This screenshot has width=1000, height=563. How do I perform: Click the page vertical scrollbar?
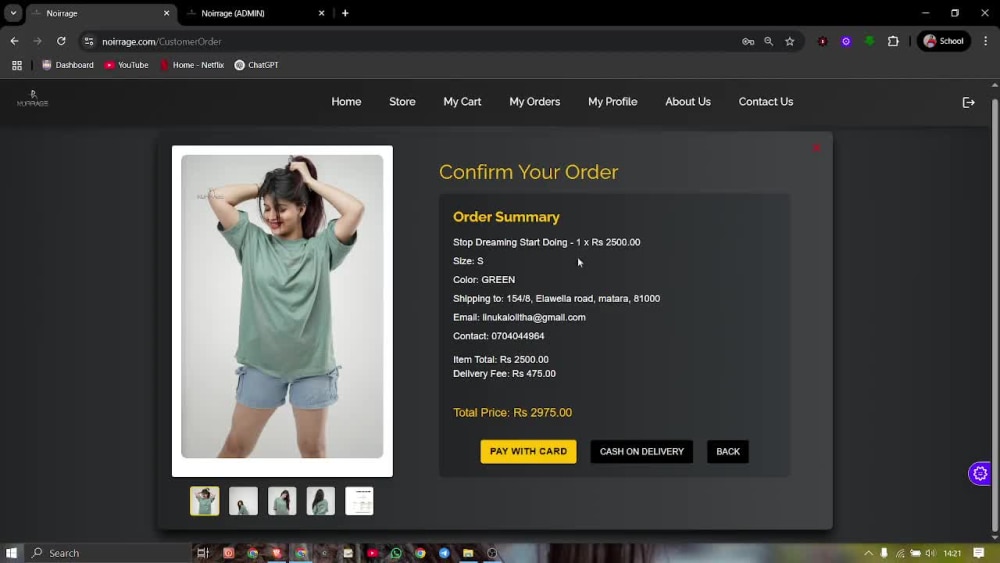click(995, 312)
